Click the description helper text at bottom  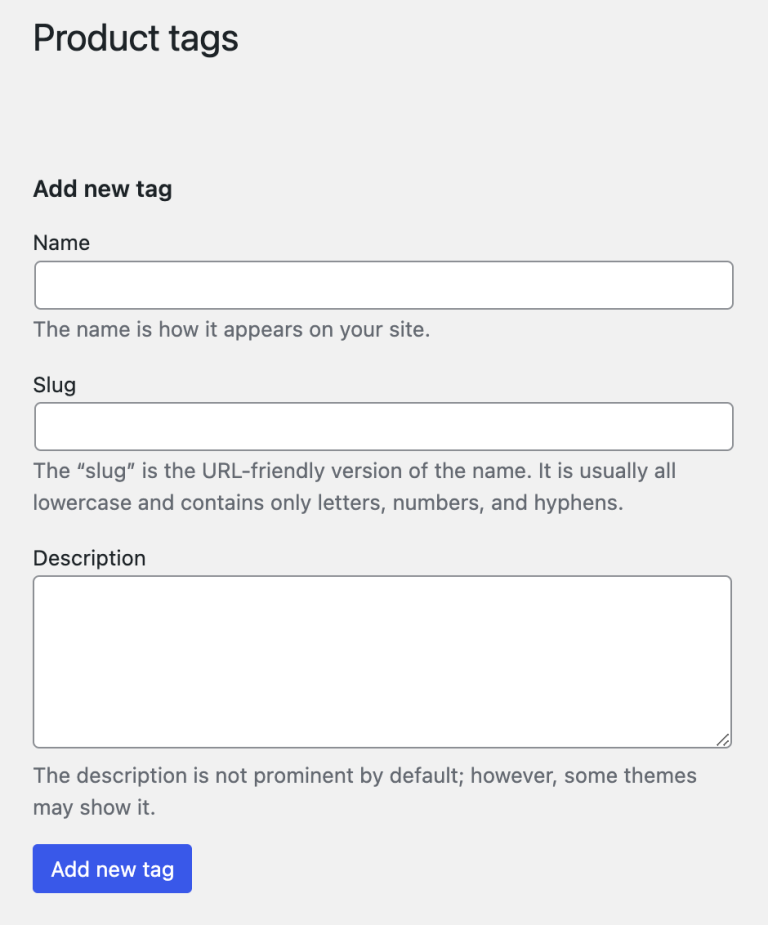point(365,790)
